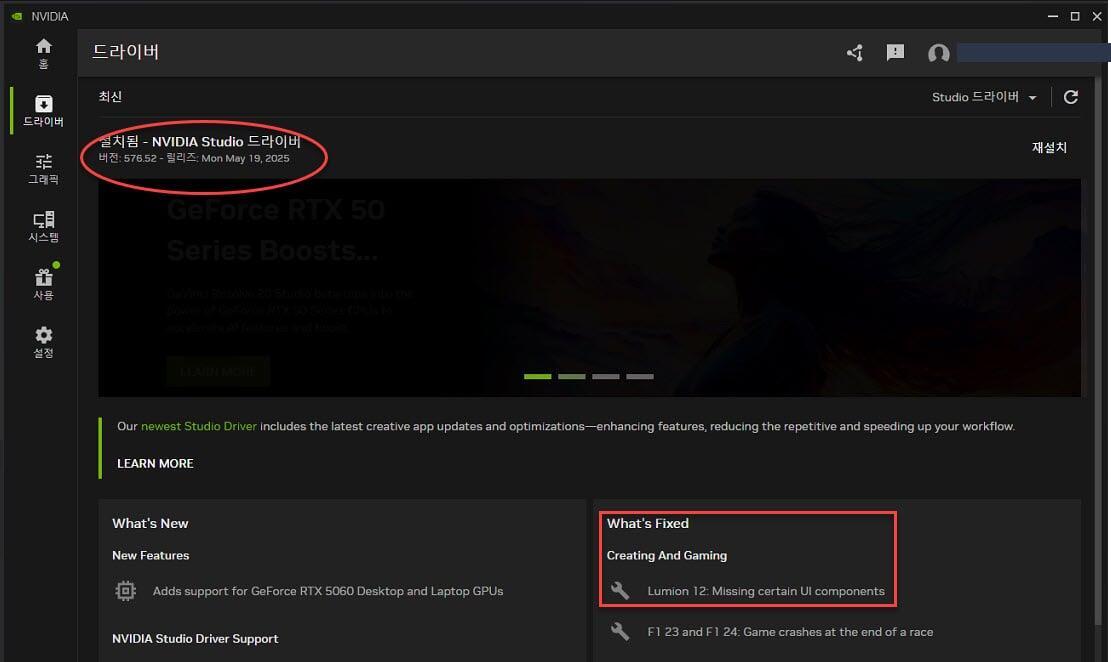
Task: Select the third banner carousel indicator
Action: point(606,376)
